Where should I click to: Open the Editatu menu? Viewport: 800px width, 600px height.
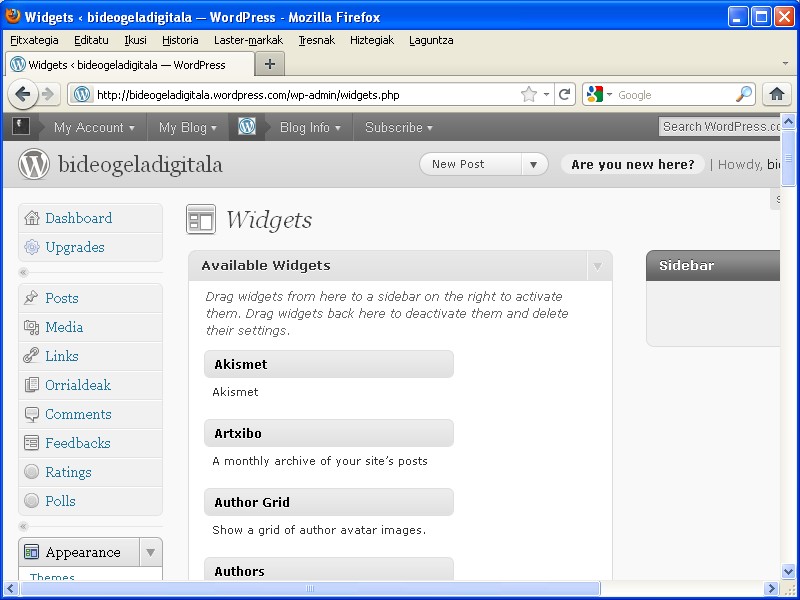(91, 40)
